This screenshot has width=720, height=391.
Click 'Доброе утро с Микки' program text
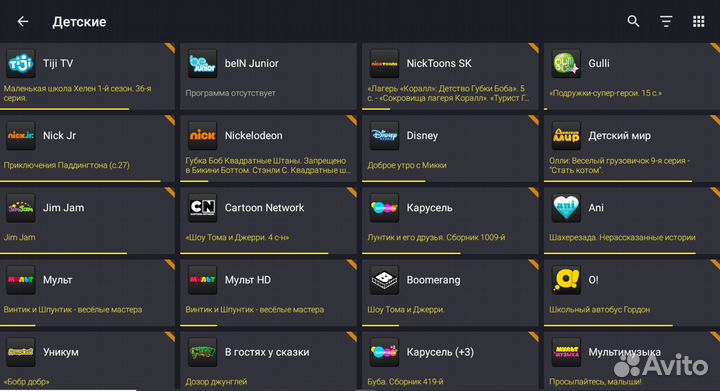(407, 165)
